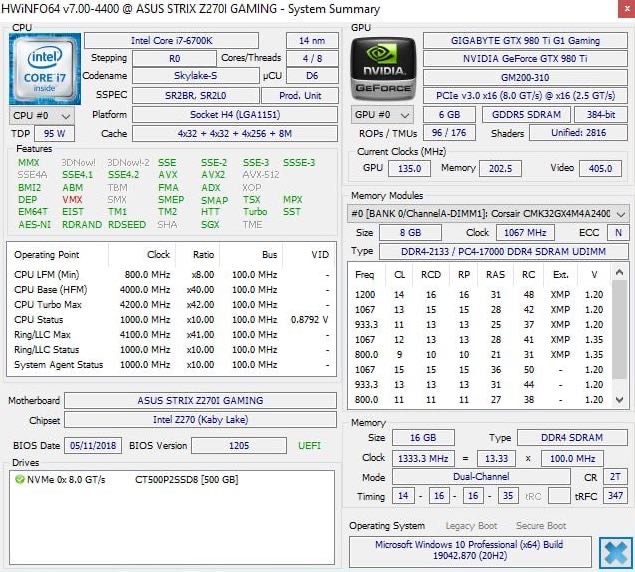Click the memory Clock 1333.3 MHz field
The image size is (635, 572).
423,459
